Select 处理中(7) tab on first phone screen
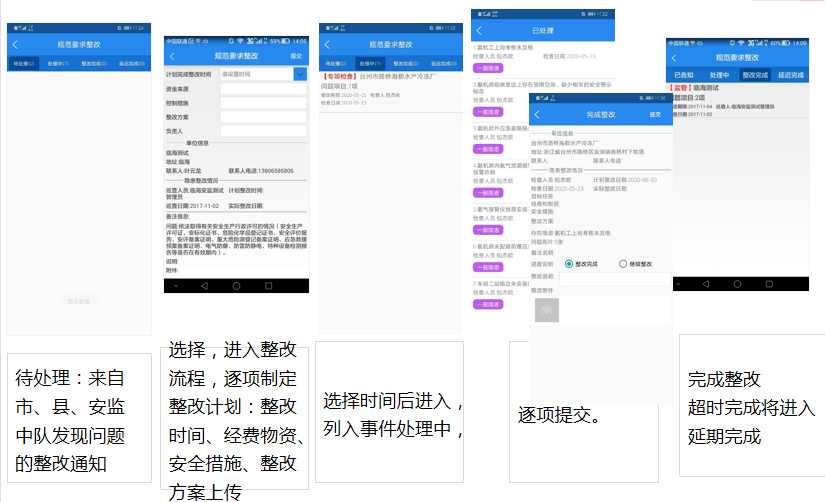The image size is (825, 502). click(x=58, y=64)
